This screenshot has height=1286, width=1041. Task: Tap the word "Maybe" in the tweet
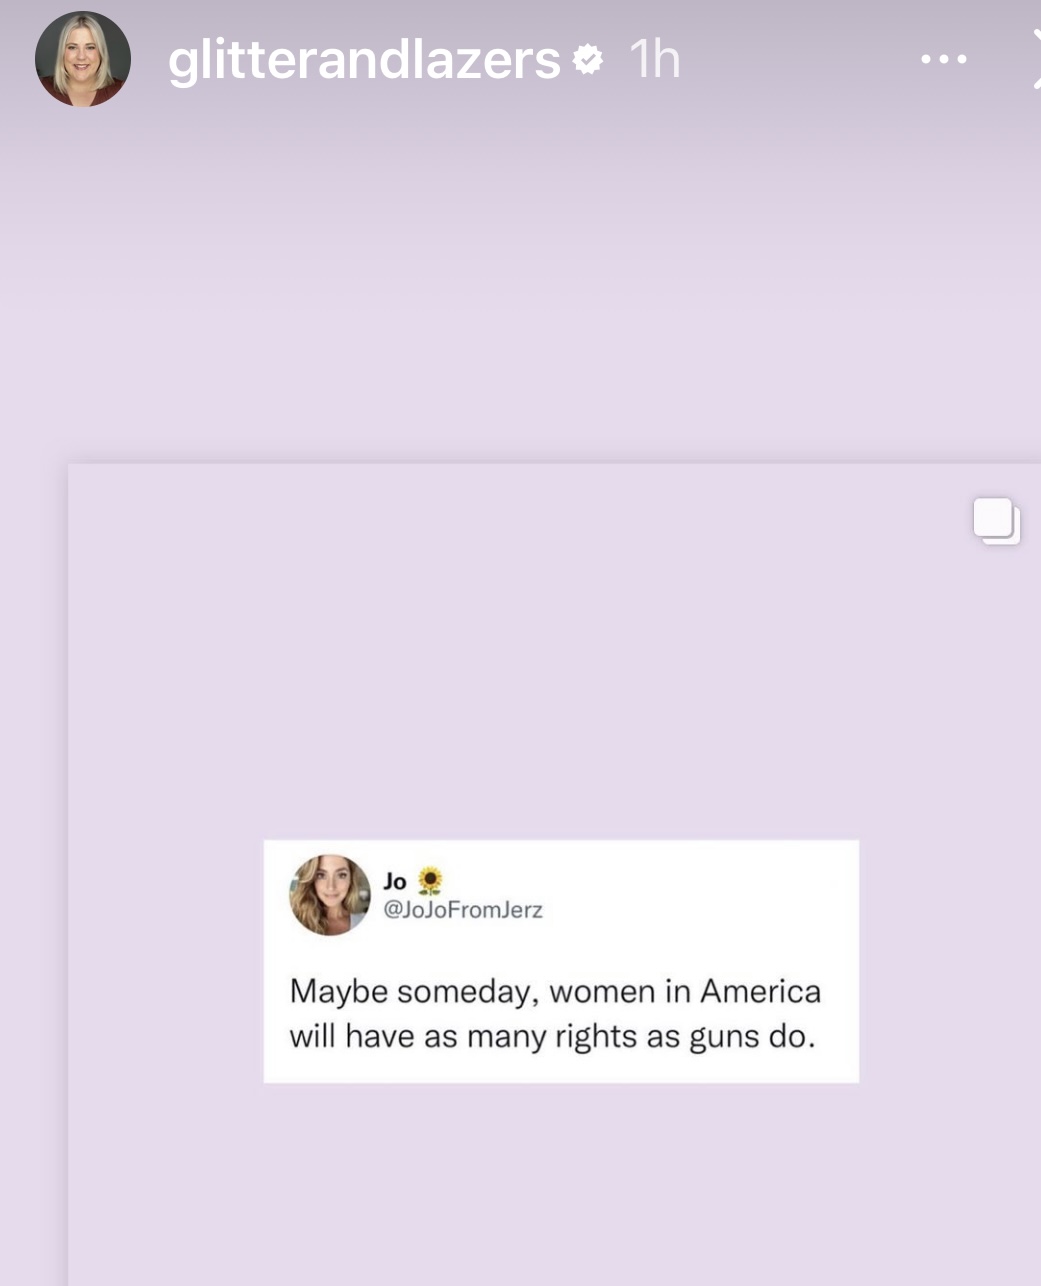tap(338, 991)
